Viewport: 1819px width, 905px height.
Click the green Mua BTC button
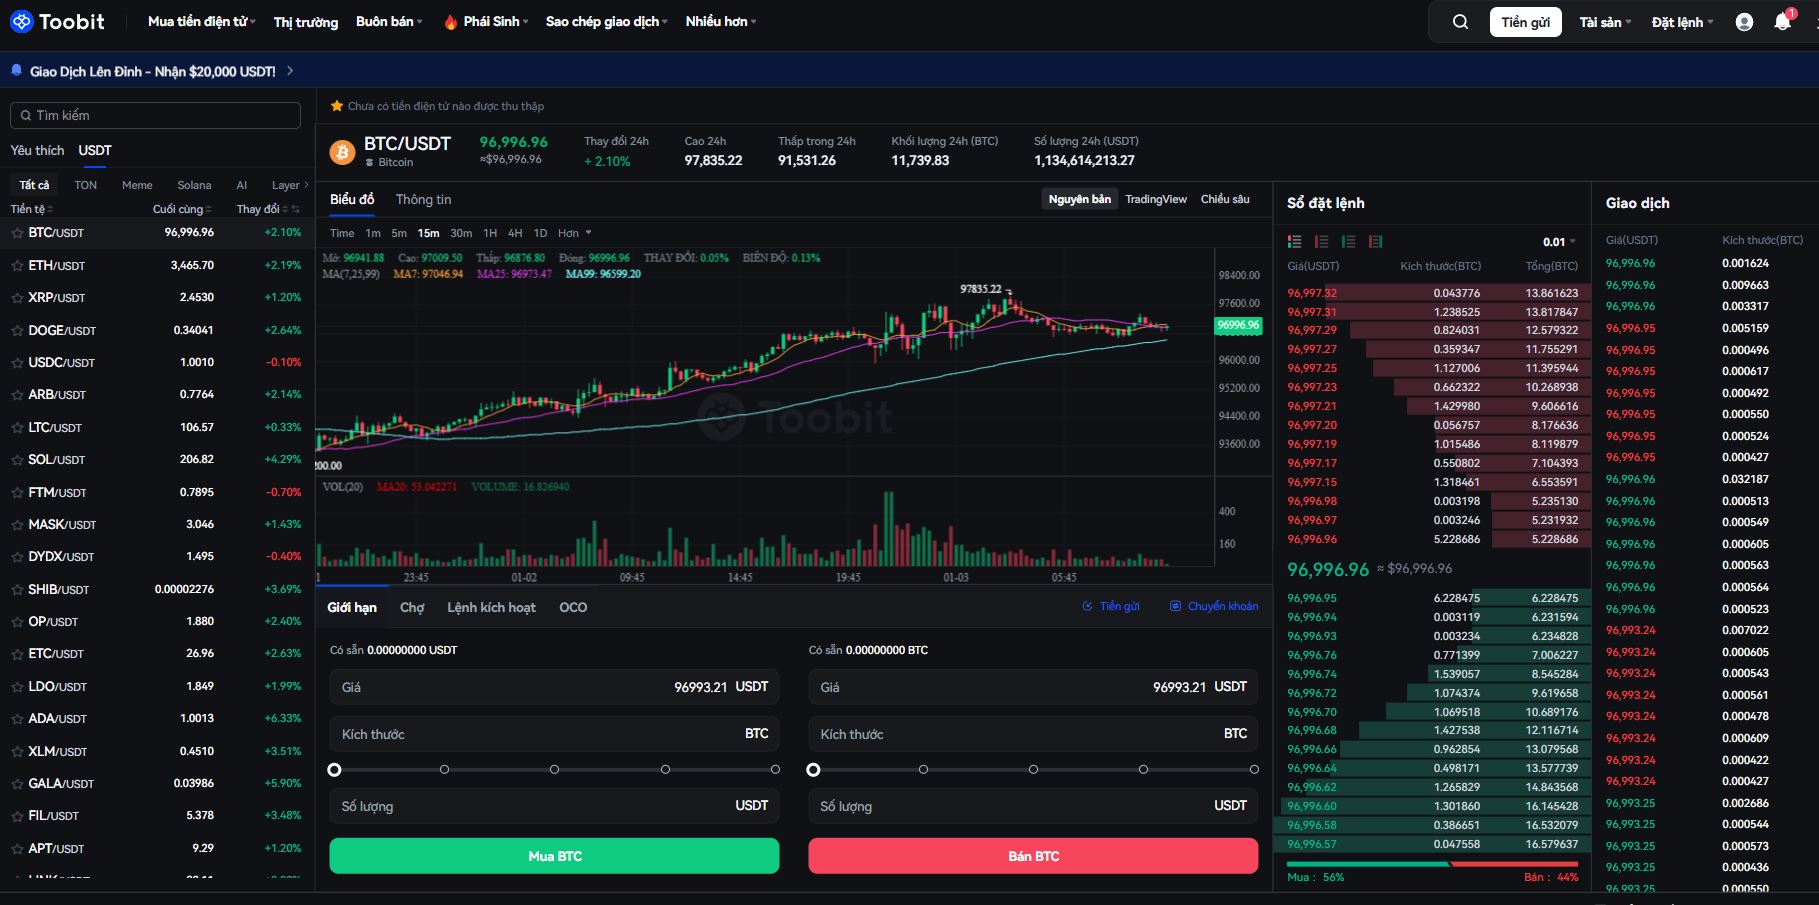point(554,856)
